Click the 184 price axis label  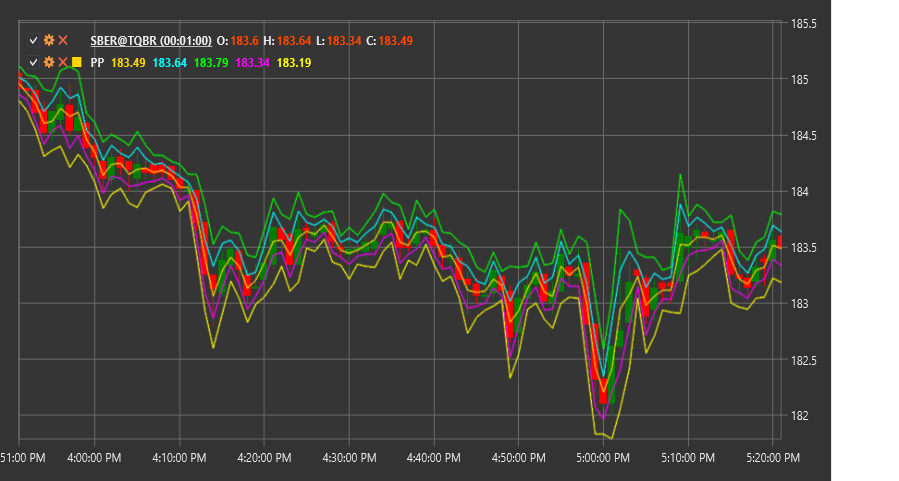pyautogui.click(x=800, y=191)
